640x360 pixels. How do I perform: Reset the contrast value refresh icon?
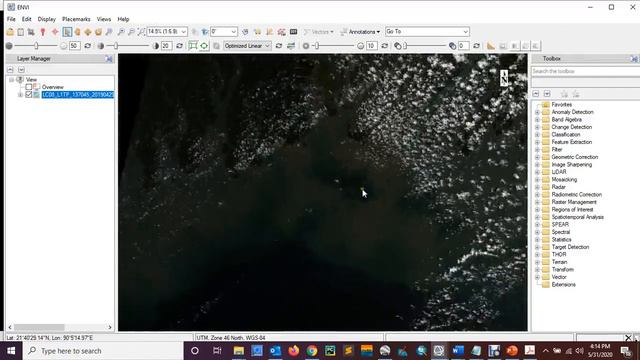click(x=179, y=46)
